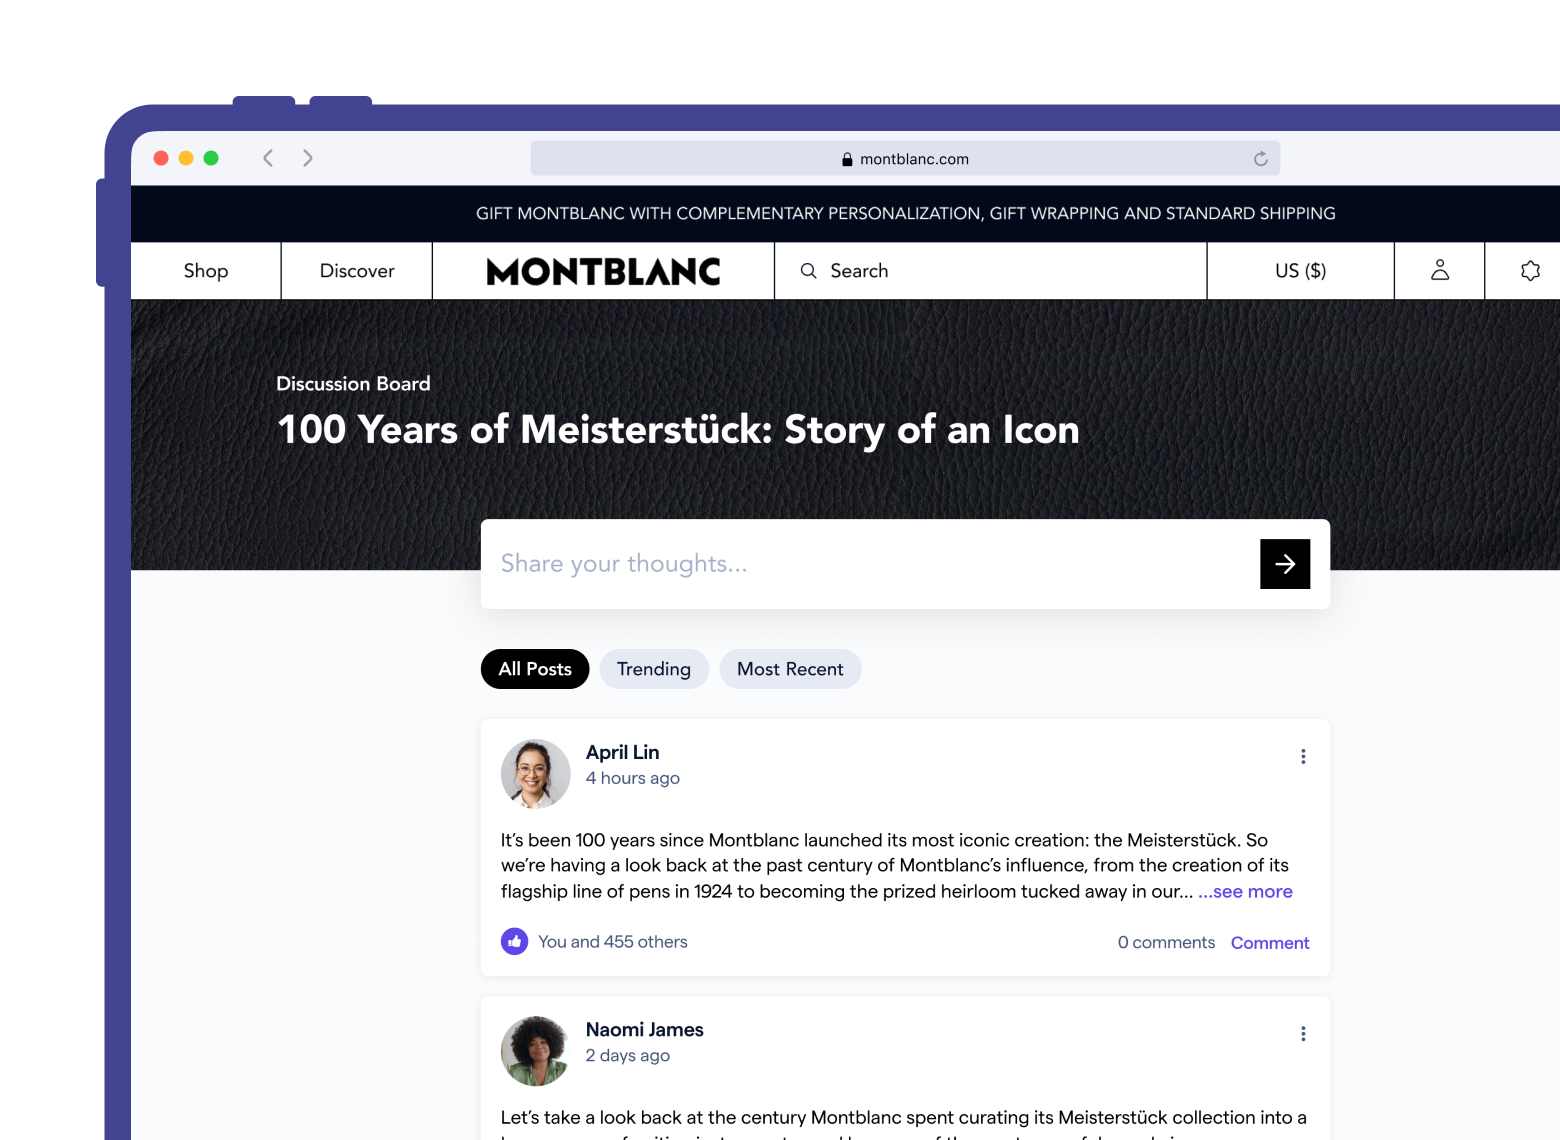Click the Montblanc emblem icon in the header
This screenshot has height=1140, width=1560.
(x=1530, y=270)
